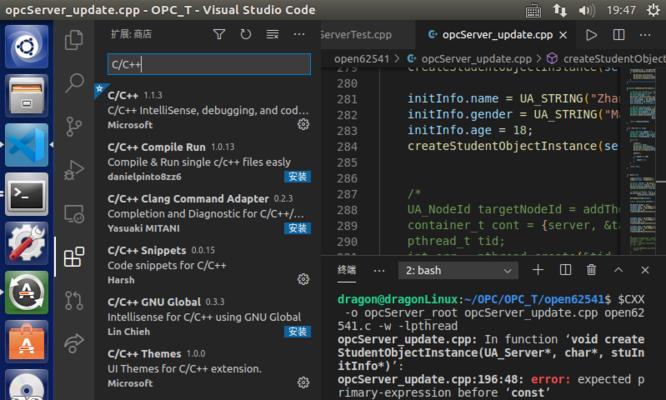666x400 pixels.
Task: Refresh the extensions list
Action: click(x=246, y=34)
